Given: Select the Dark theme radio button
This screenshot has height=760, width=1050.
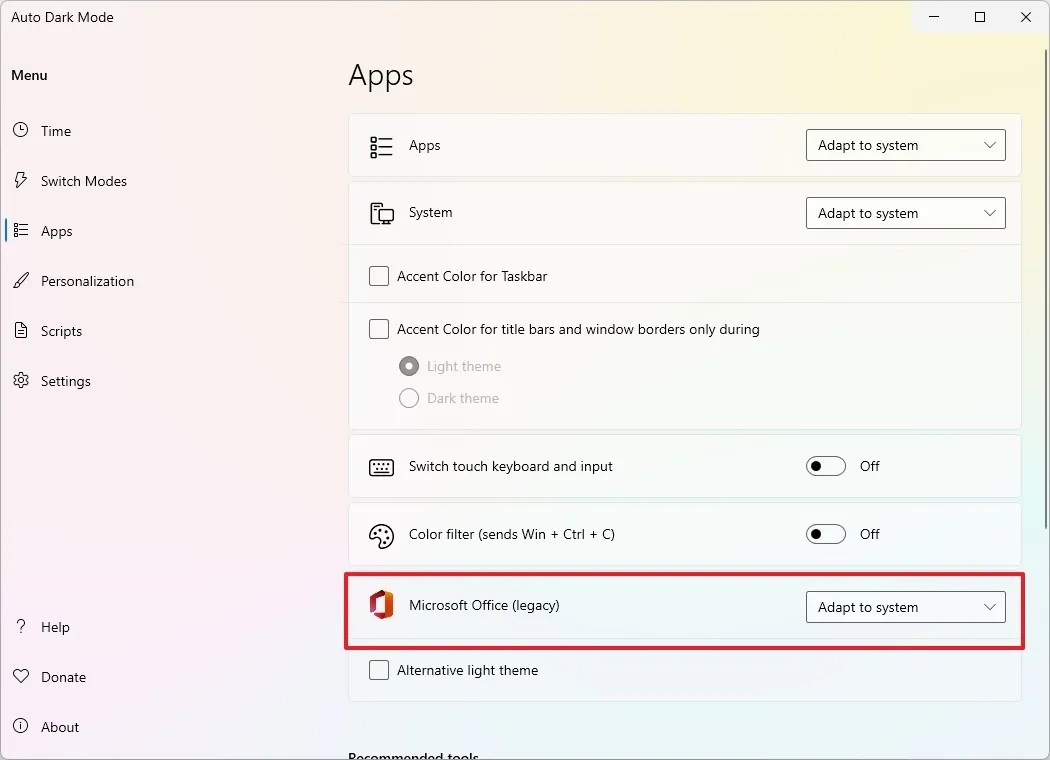Looking at the screenshot, I should click(409, 398).
